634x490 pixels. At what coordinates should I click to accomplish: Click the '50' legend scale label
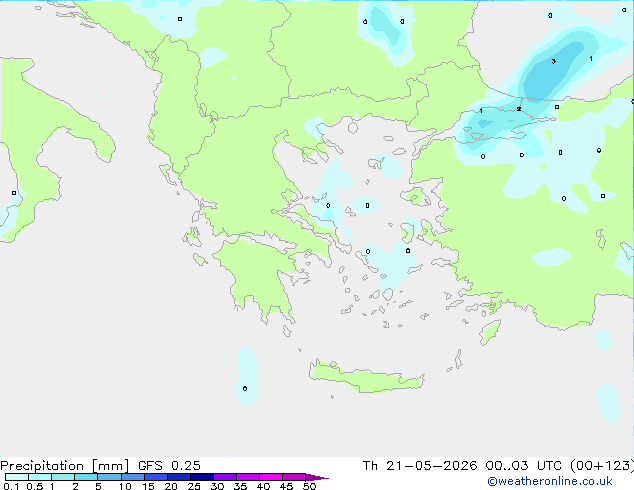click(x=309, y=486)
